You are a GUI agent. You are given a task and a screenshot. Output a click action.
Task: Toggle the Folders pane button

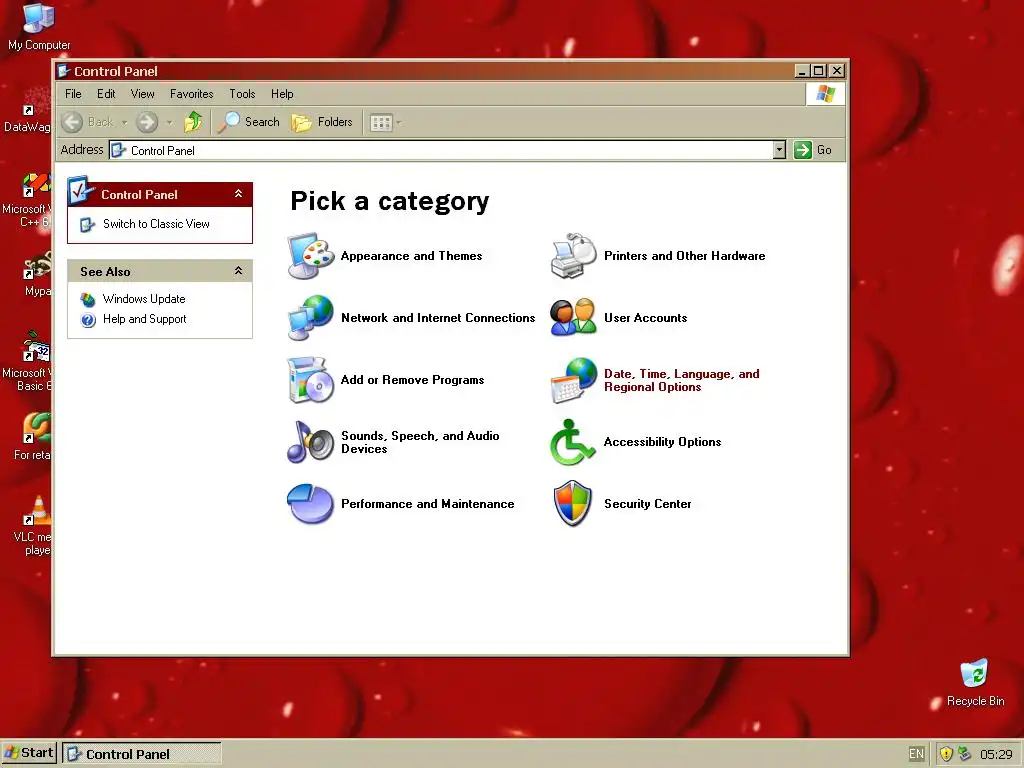tap(322, 122)
